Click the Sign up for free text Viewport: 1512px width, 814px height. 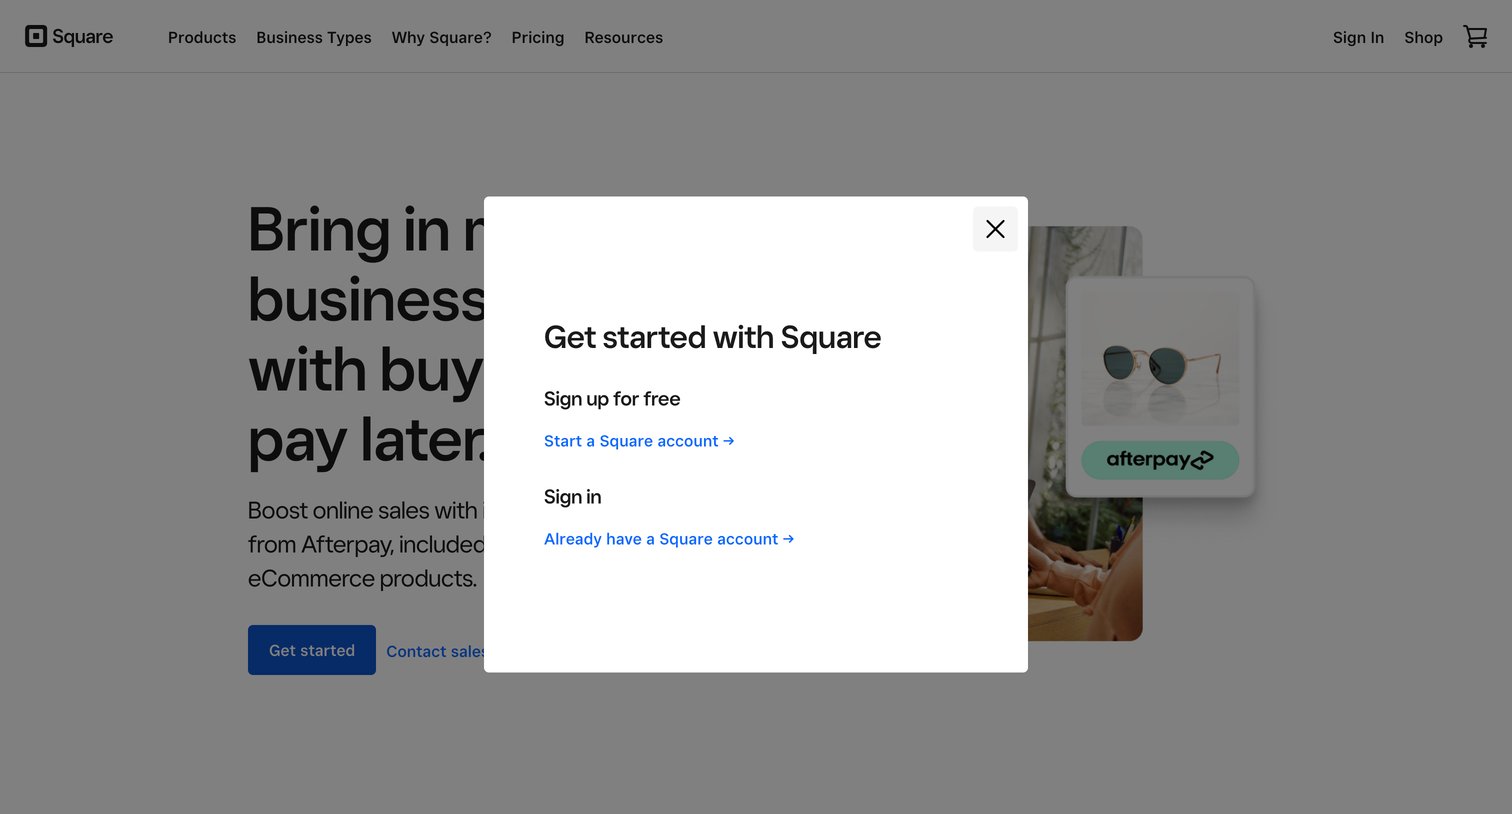pyautogui.click(x=612, y=399)
